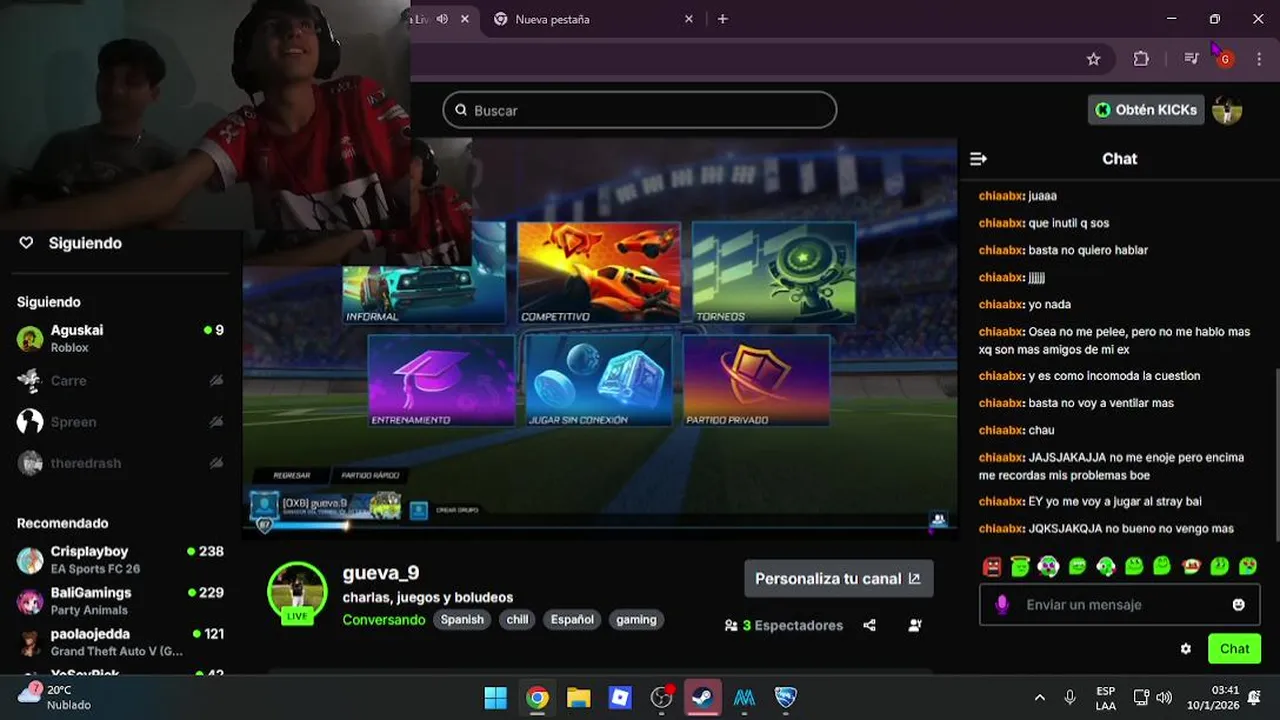The width and height of the screenshot is (1280, 720).
Task: Select the green halo emote
Action: click(x=1020, y=567)
